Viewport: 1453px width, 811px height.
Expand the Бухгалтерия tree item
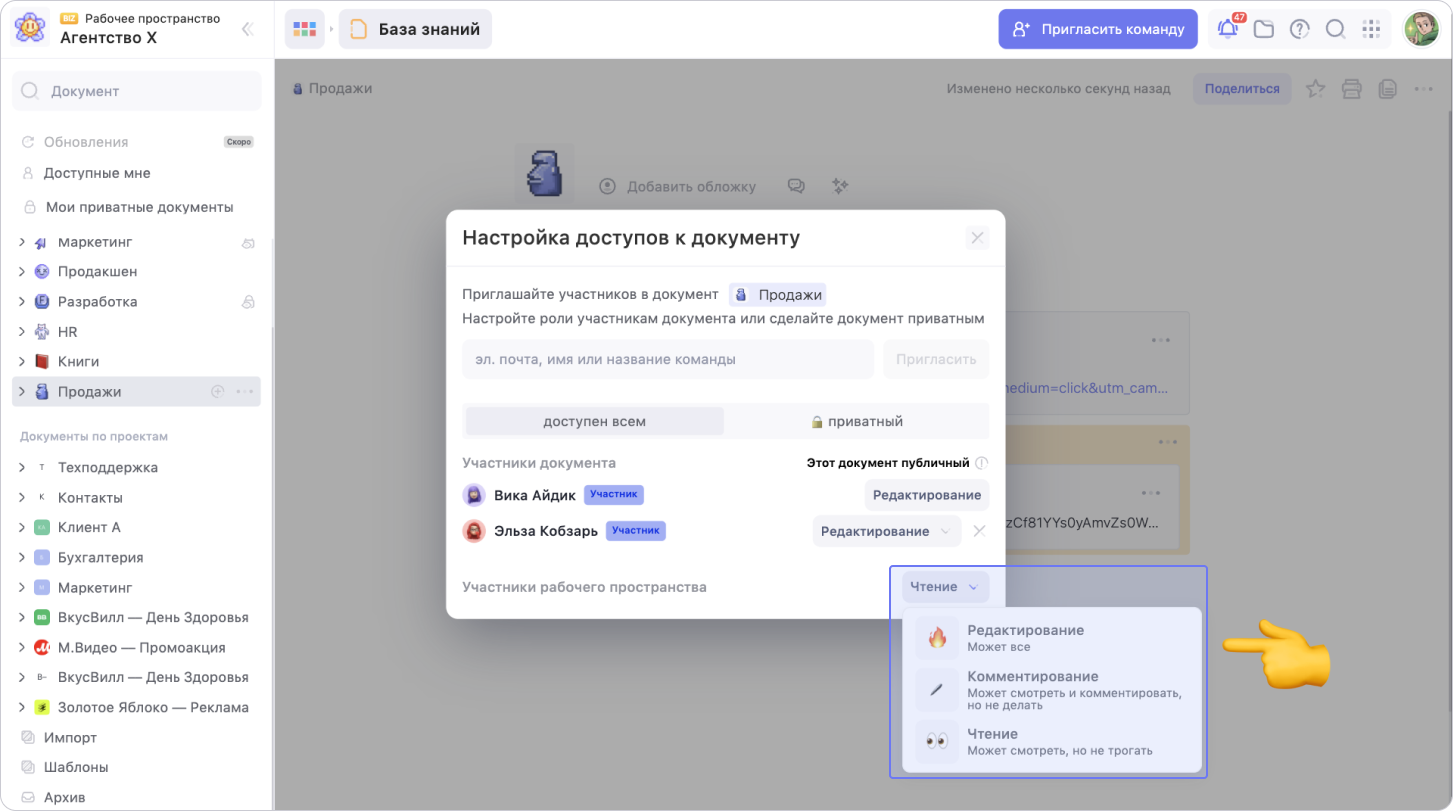pyautogui.click(x=22, y=558)
